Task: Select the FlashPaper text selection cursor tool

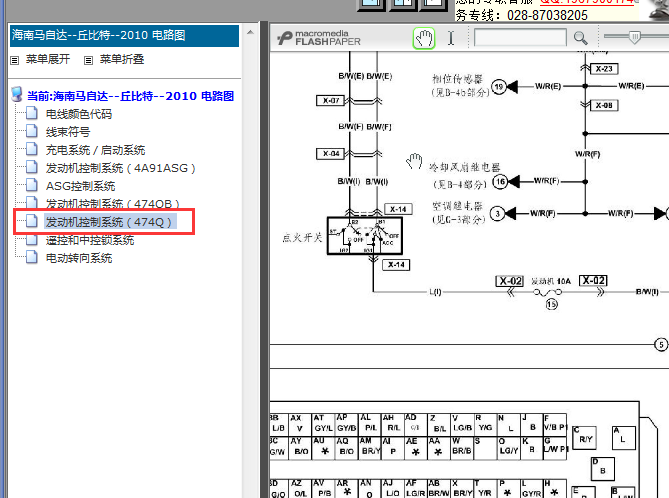Action: (451, 38)
